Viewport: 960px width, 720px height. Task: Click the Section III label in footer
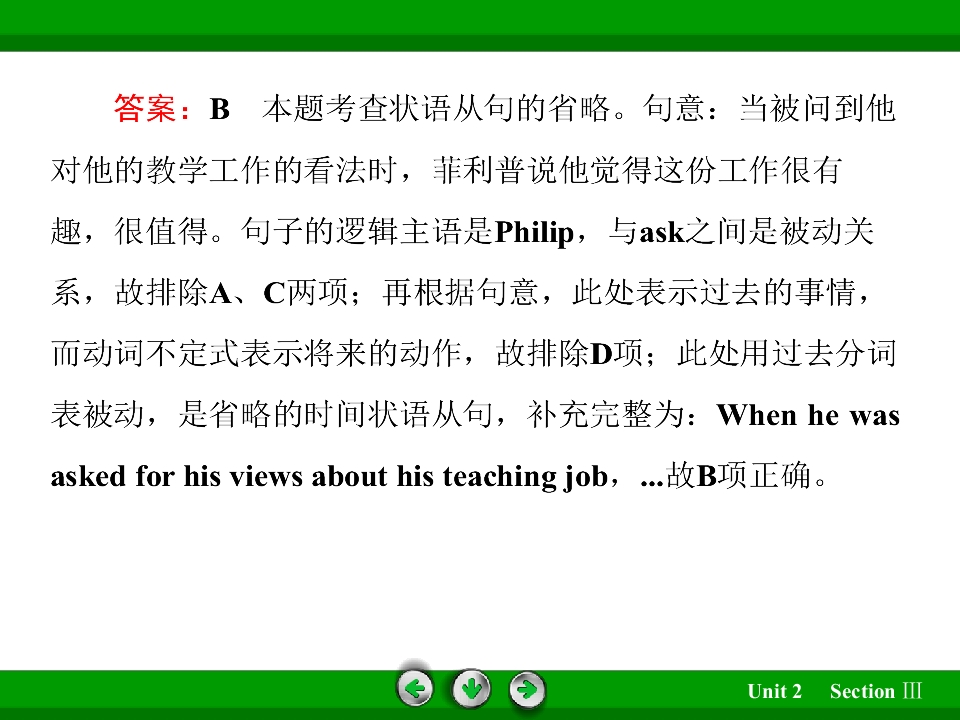point(876,691)
